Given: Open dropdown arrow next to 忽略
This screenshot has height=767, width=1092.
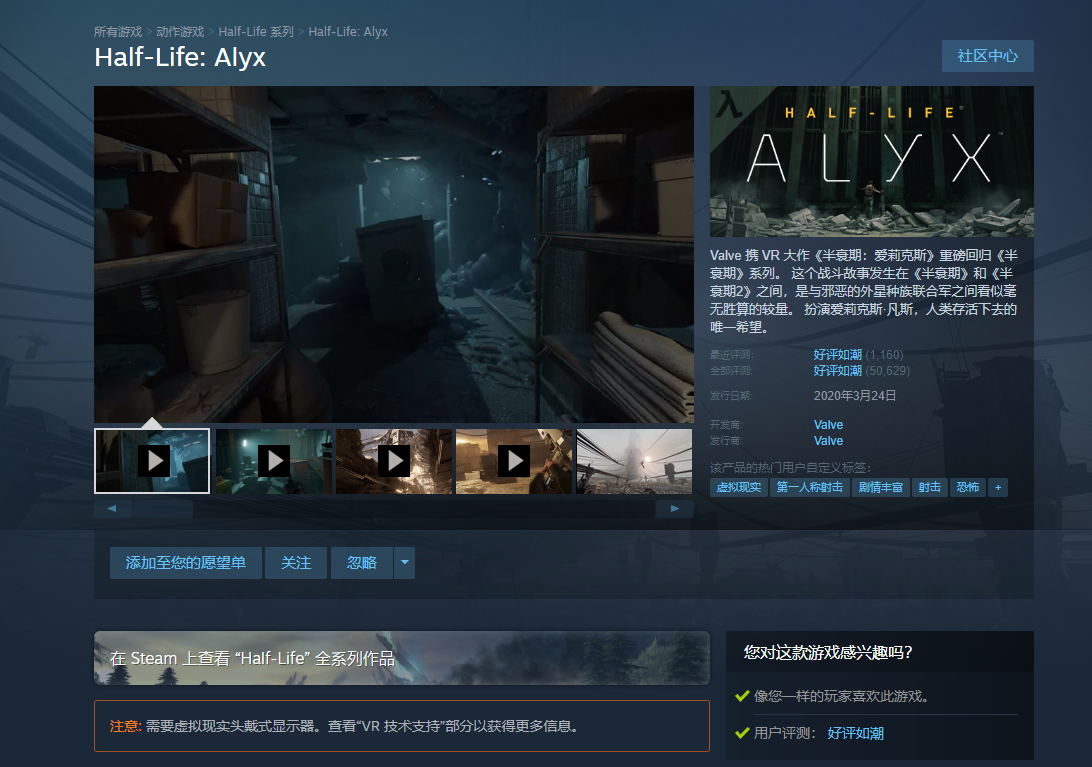Looking at the screenshot, I should [x=404, y=563].
